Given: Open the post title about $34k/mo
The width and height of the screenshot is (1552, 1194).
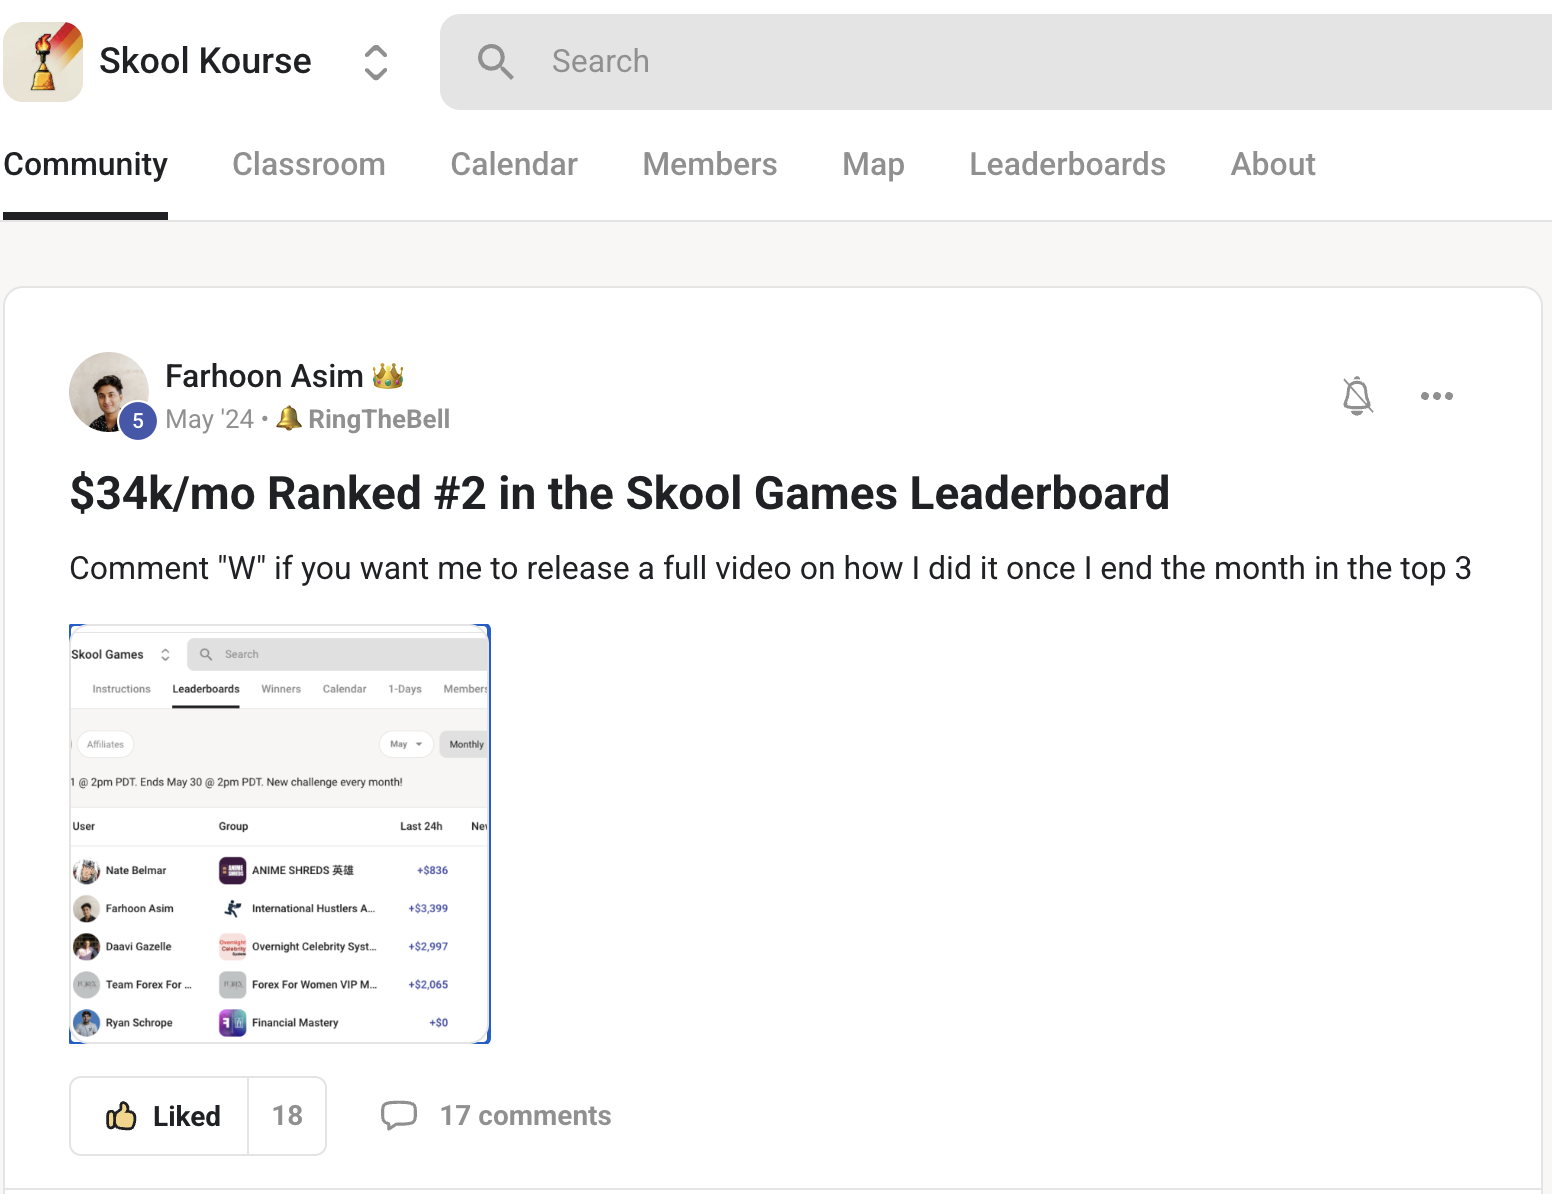Looking at the screenshot, I should [x=620, y=493].
